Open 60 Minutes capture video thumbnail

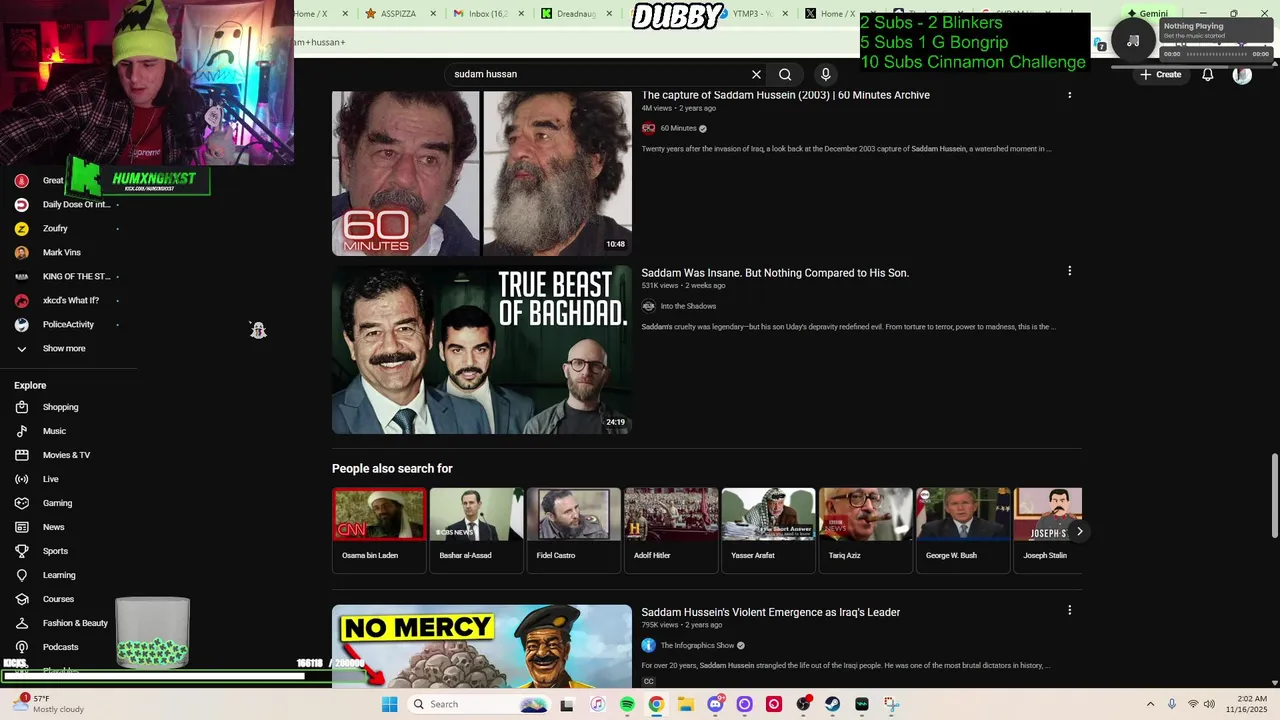pyautogui.click(x=482, y=173)
